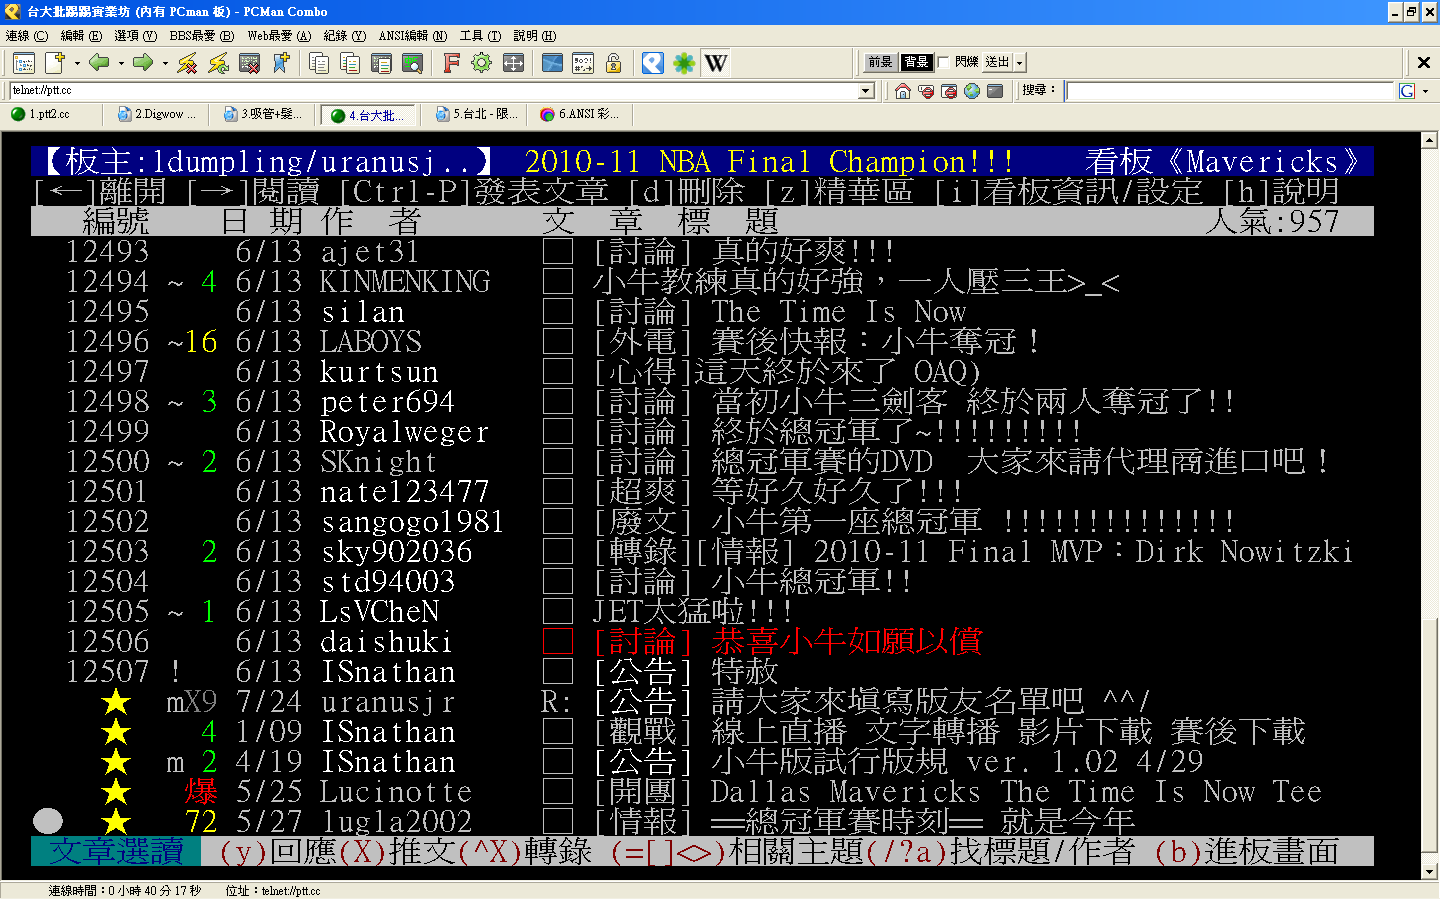Screen dimensions: 1440x900
Task: Expand the 送出 dropdown arrow
Action: (x=1019, y=62)
